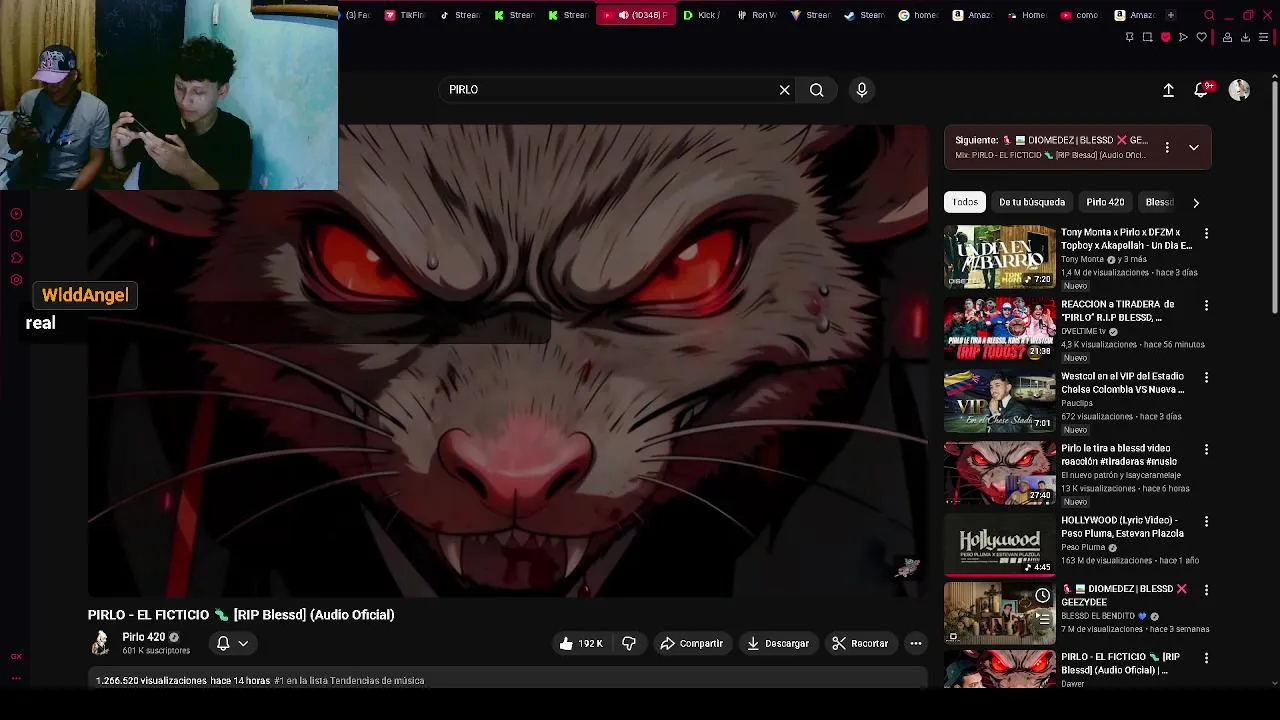Open the upload video icon
This screenshot has height=720, width=1280.
point(1168,90)
